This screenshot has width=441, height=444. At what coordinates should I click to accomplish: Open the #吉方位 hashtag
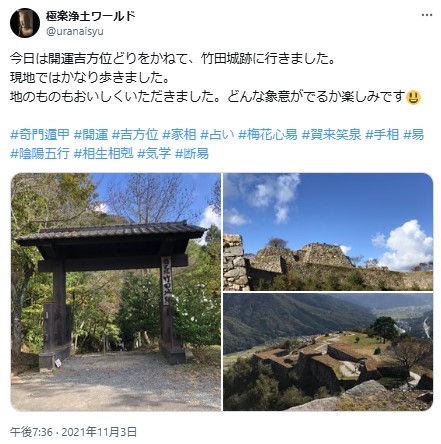pos(135,135)
